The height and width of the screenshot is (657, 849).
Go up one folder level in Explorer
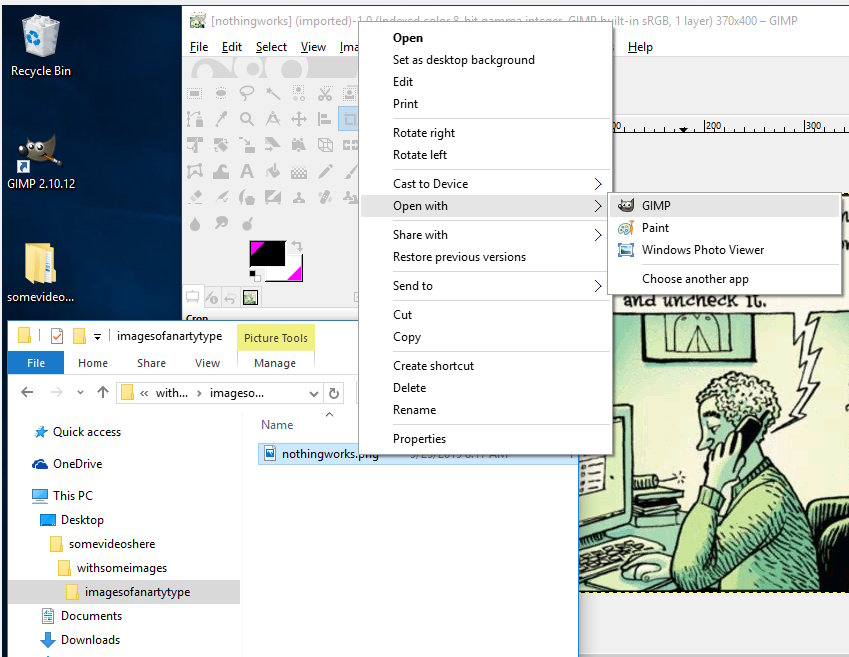pos(103,392)
